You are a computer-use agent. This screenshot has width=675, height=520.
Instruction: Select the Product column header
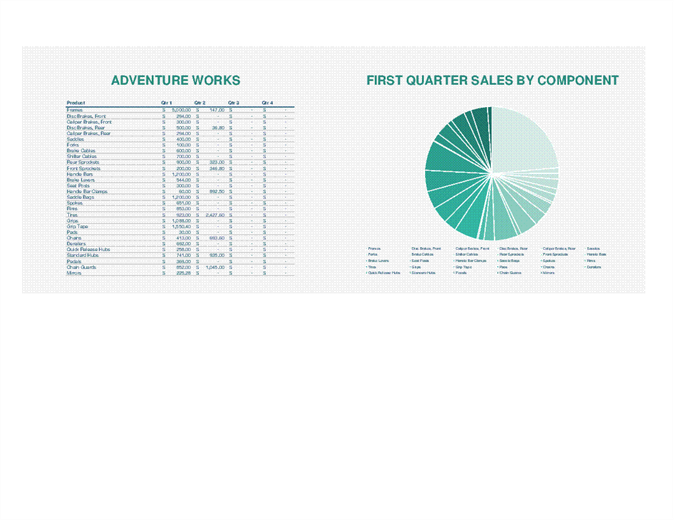click(x=76, y=103)
